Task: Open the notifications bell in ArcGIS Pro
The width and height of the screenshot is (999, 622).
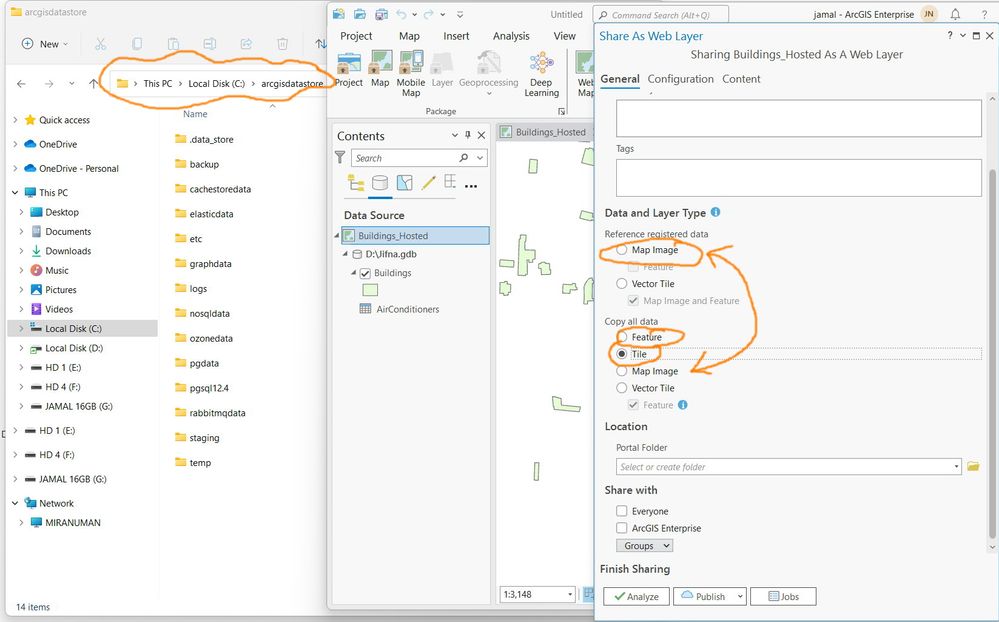Action: click(955, 14)
